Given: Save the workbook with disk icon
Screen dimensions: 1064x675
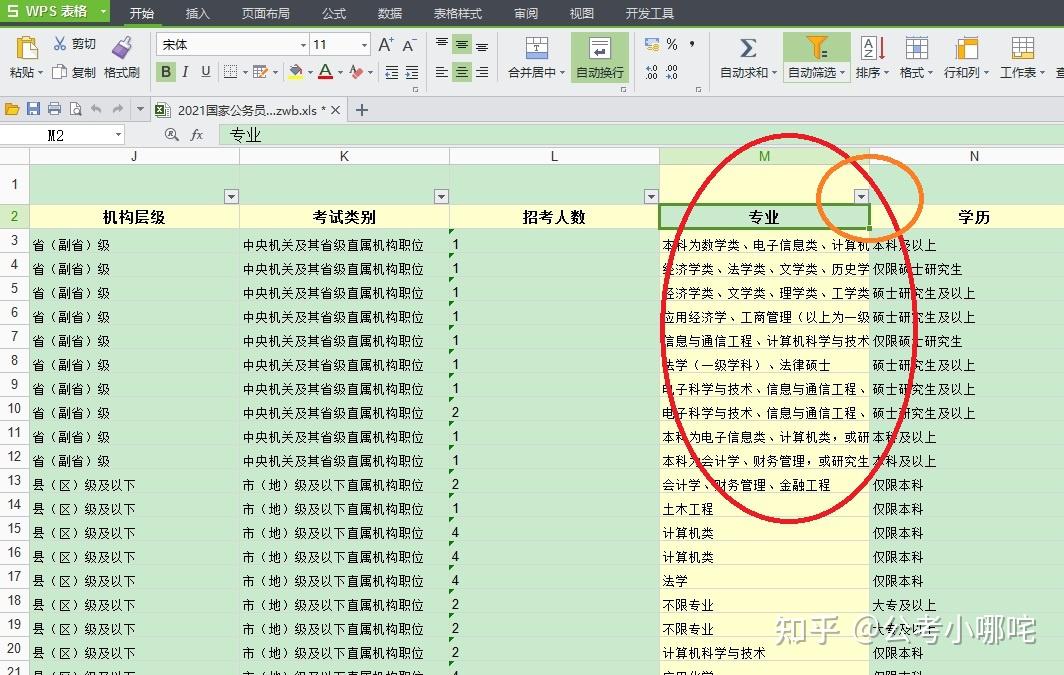Looking at the screenshot, I should click(33, 109).
